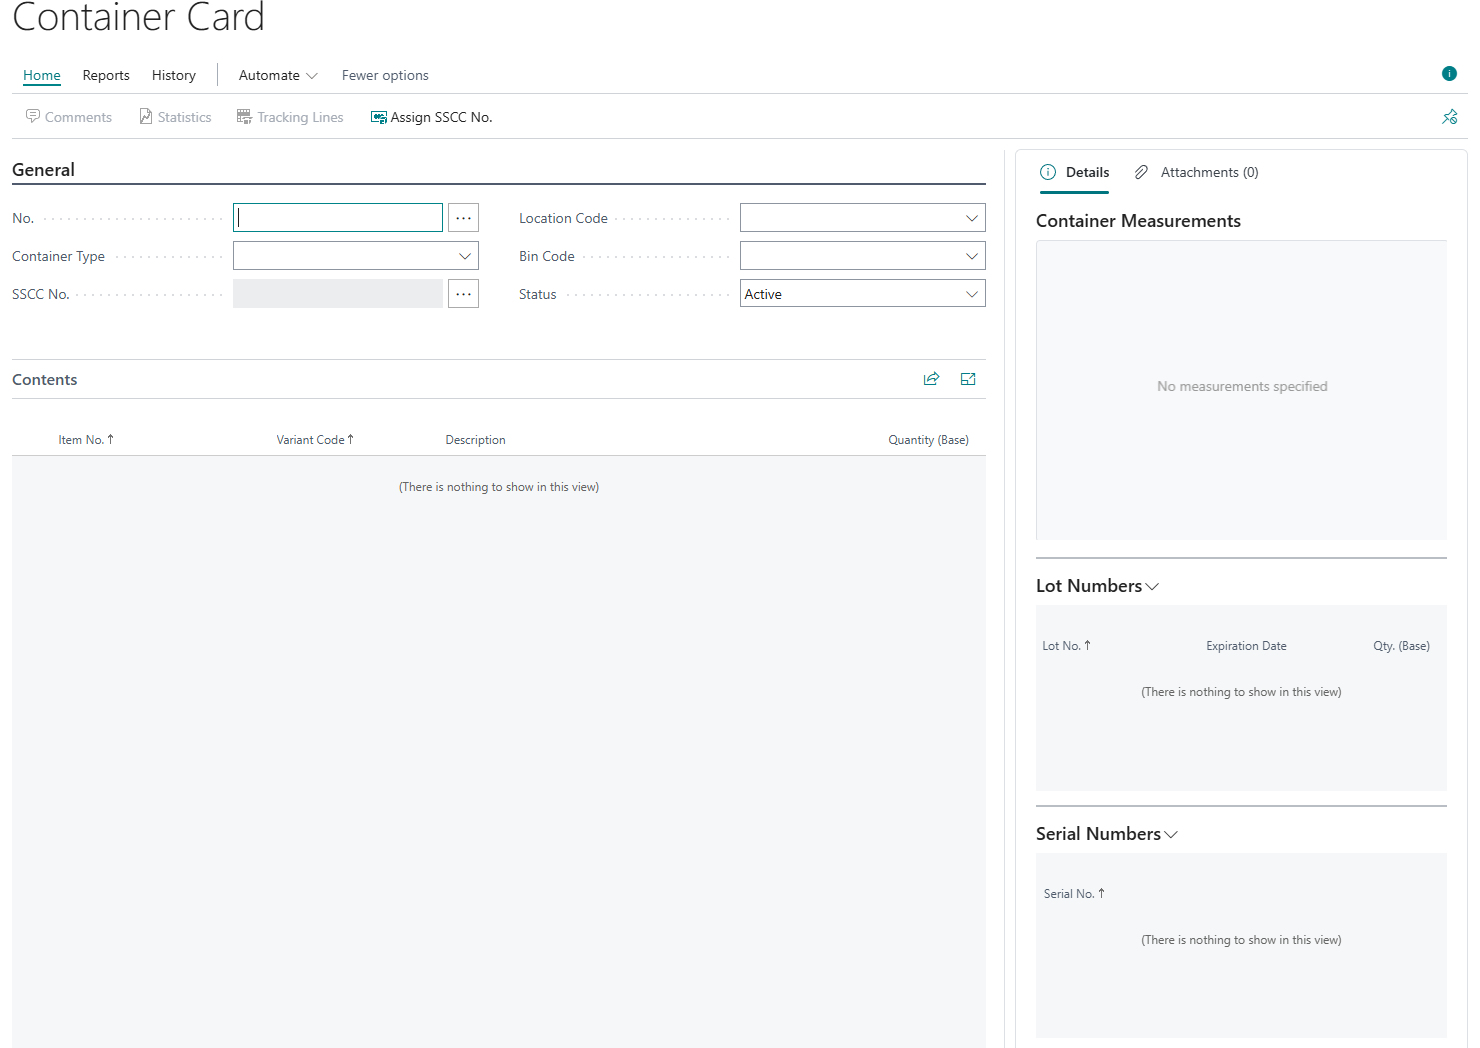Switch to the Reports tab
1480x1048 pixels.
tap(106, 75)
